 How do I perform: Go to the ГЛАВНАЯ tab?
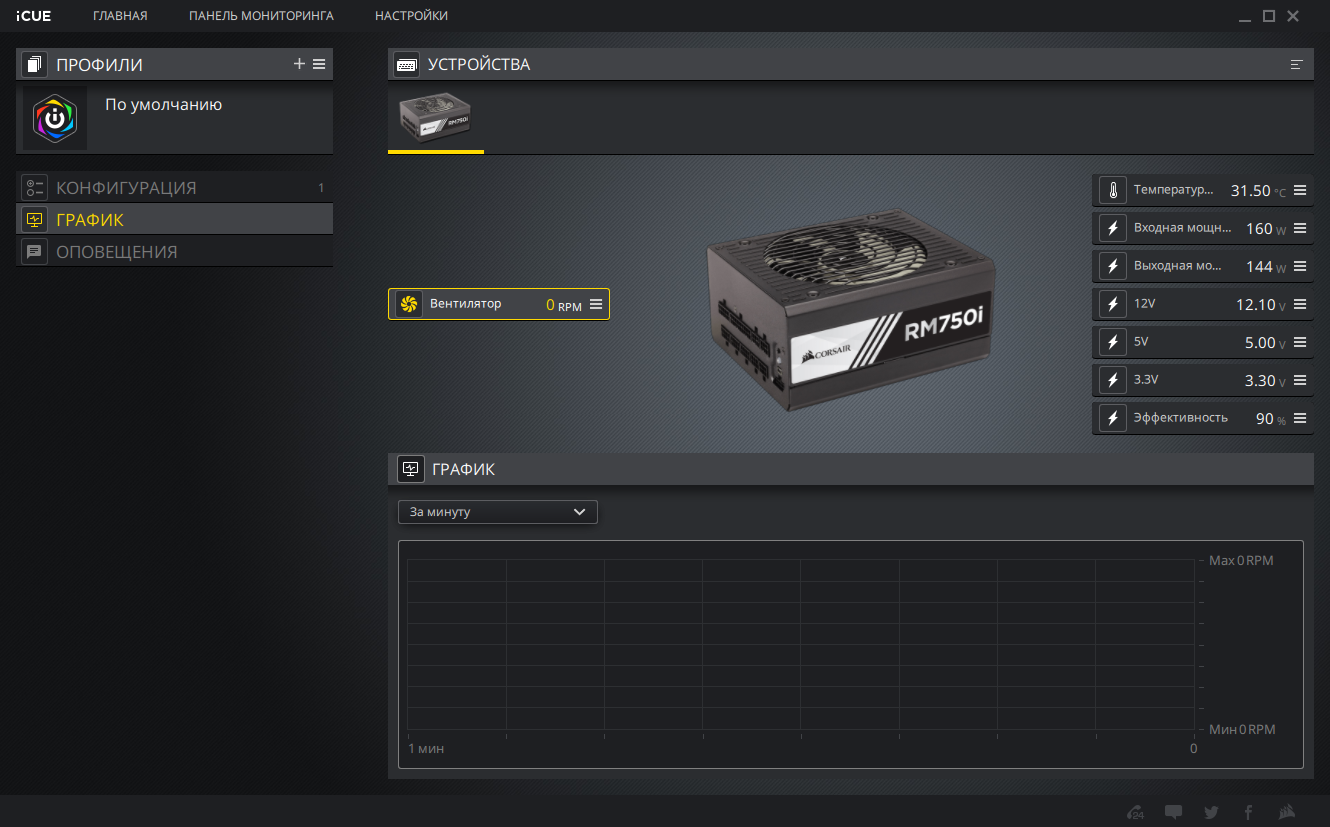(x=120, y=16)
